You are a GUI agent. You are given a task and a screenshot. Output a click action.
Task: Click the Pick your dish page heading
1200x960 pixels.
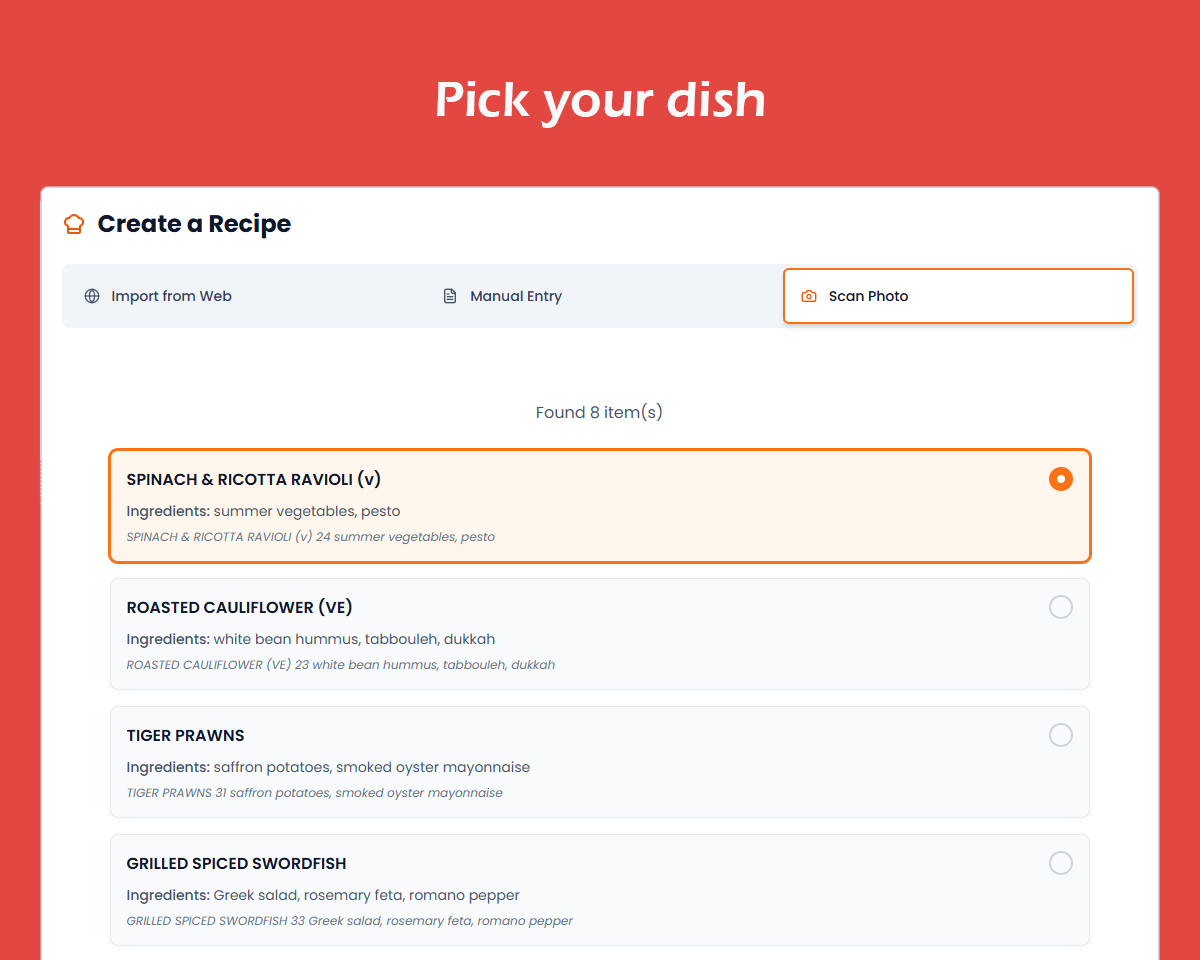[600, 100]
